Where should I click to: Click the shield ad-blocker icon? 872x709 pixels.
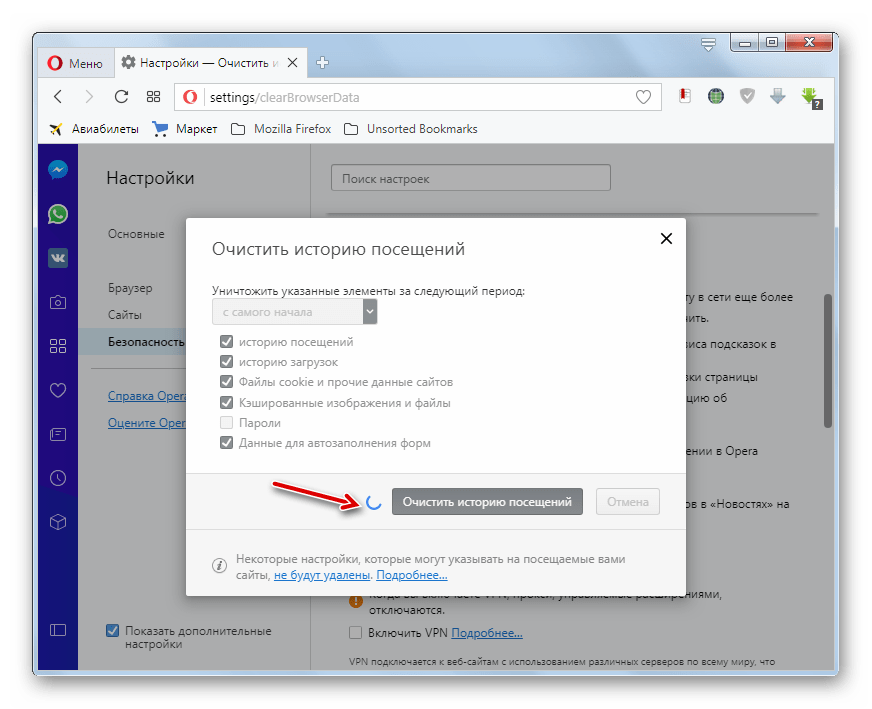pos(747,96)
